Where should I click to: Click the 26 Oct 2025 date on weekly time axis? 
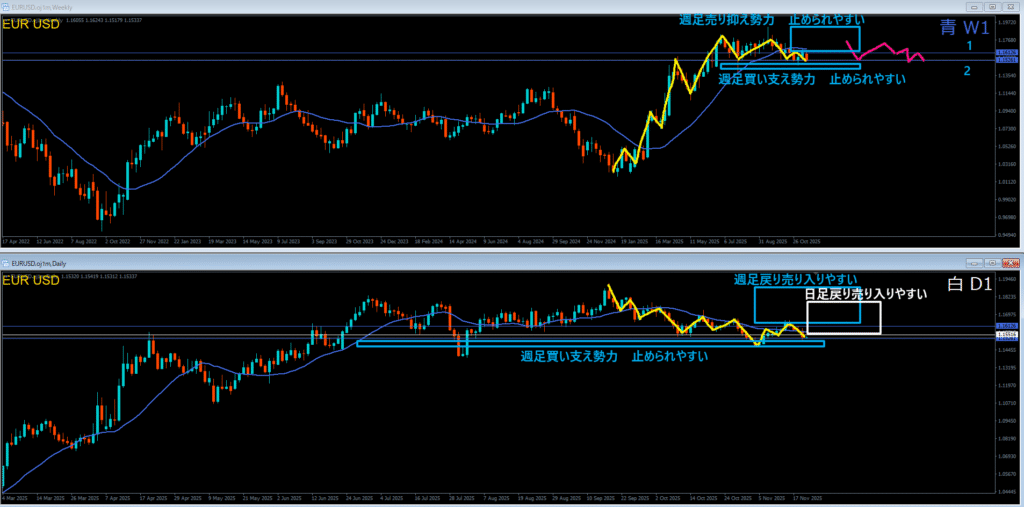(x=806, y=241)
